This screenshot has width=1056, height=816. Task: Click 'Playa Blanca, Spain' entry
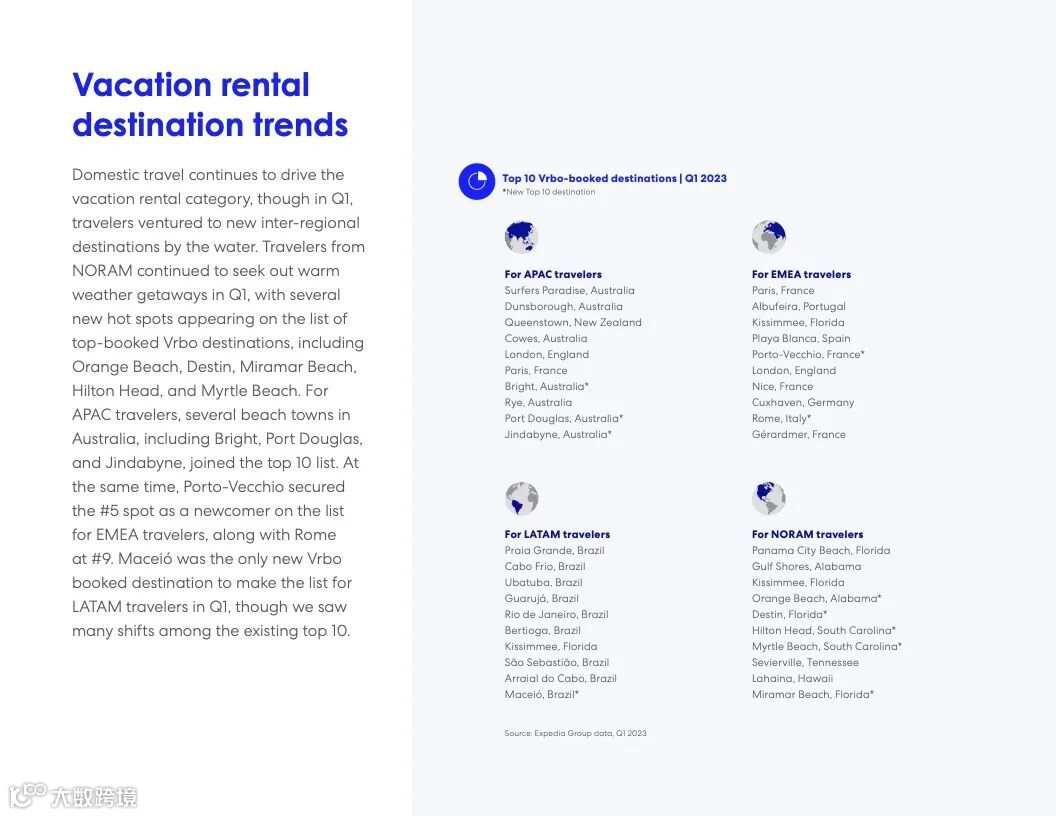(801, 339)
